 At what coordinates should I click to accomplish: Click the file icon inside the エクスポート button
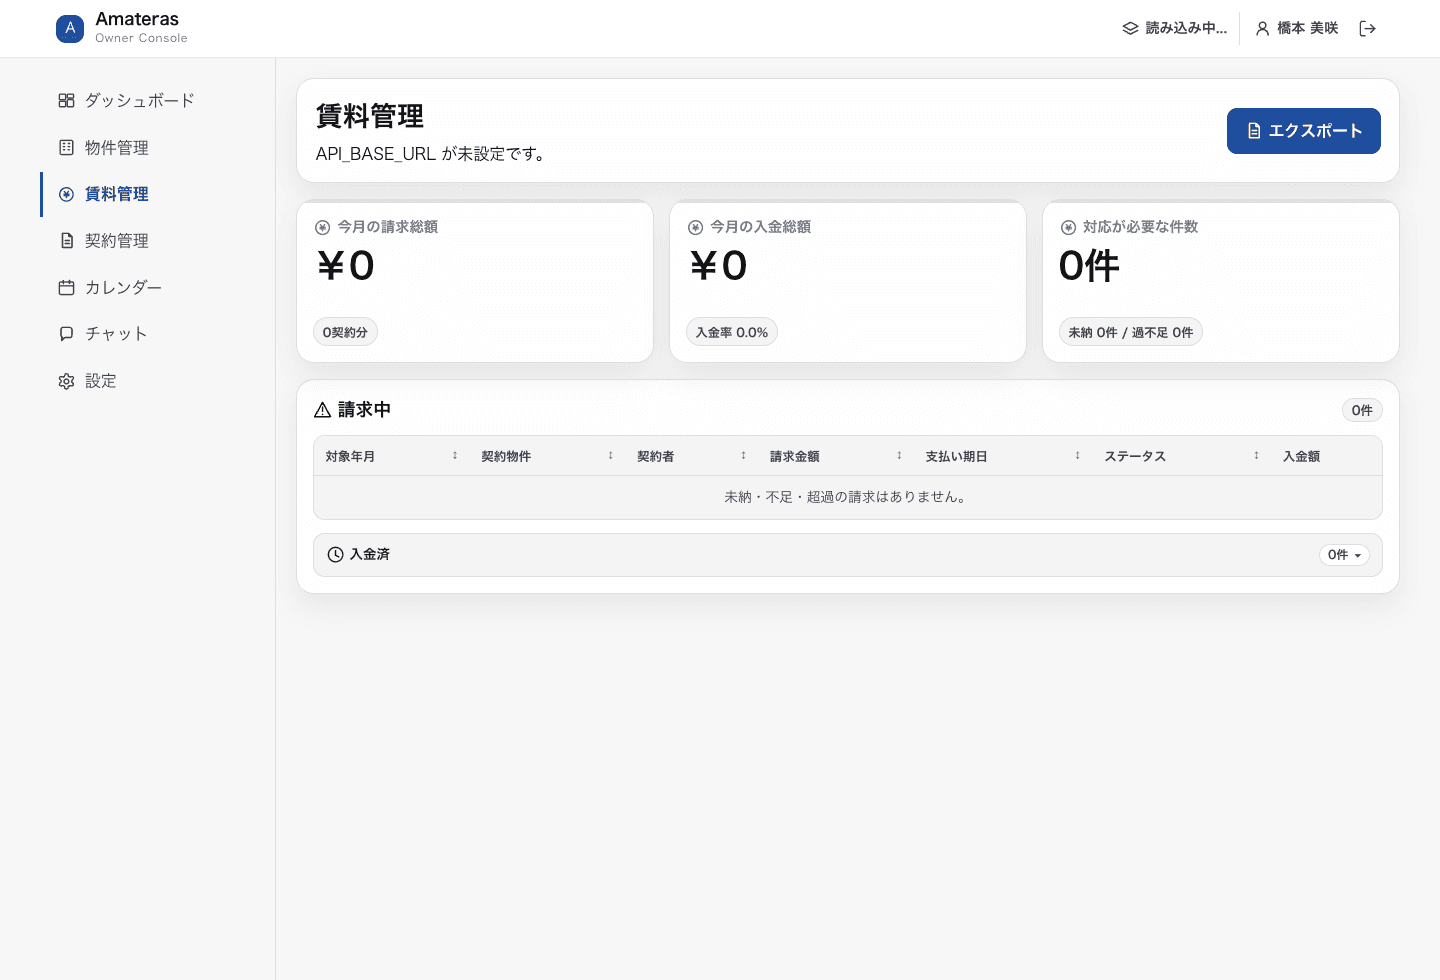click(x=1254, y=131)
